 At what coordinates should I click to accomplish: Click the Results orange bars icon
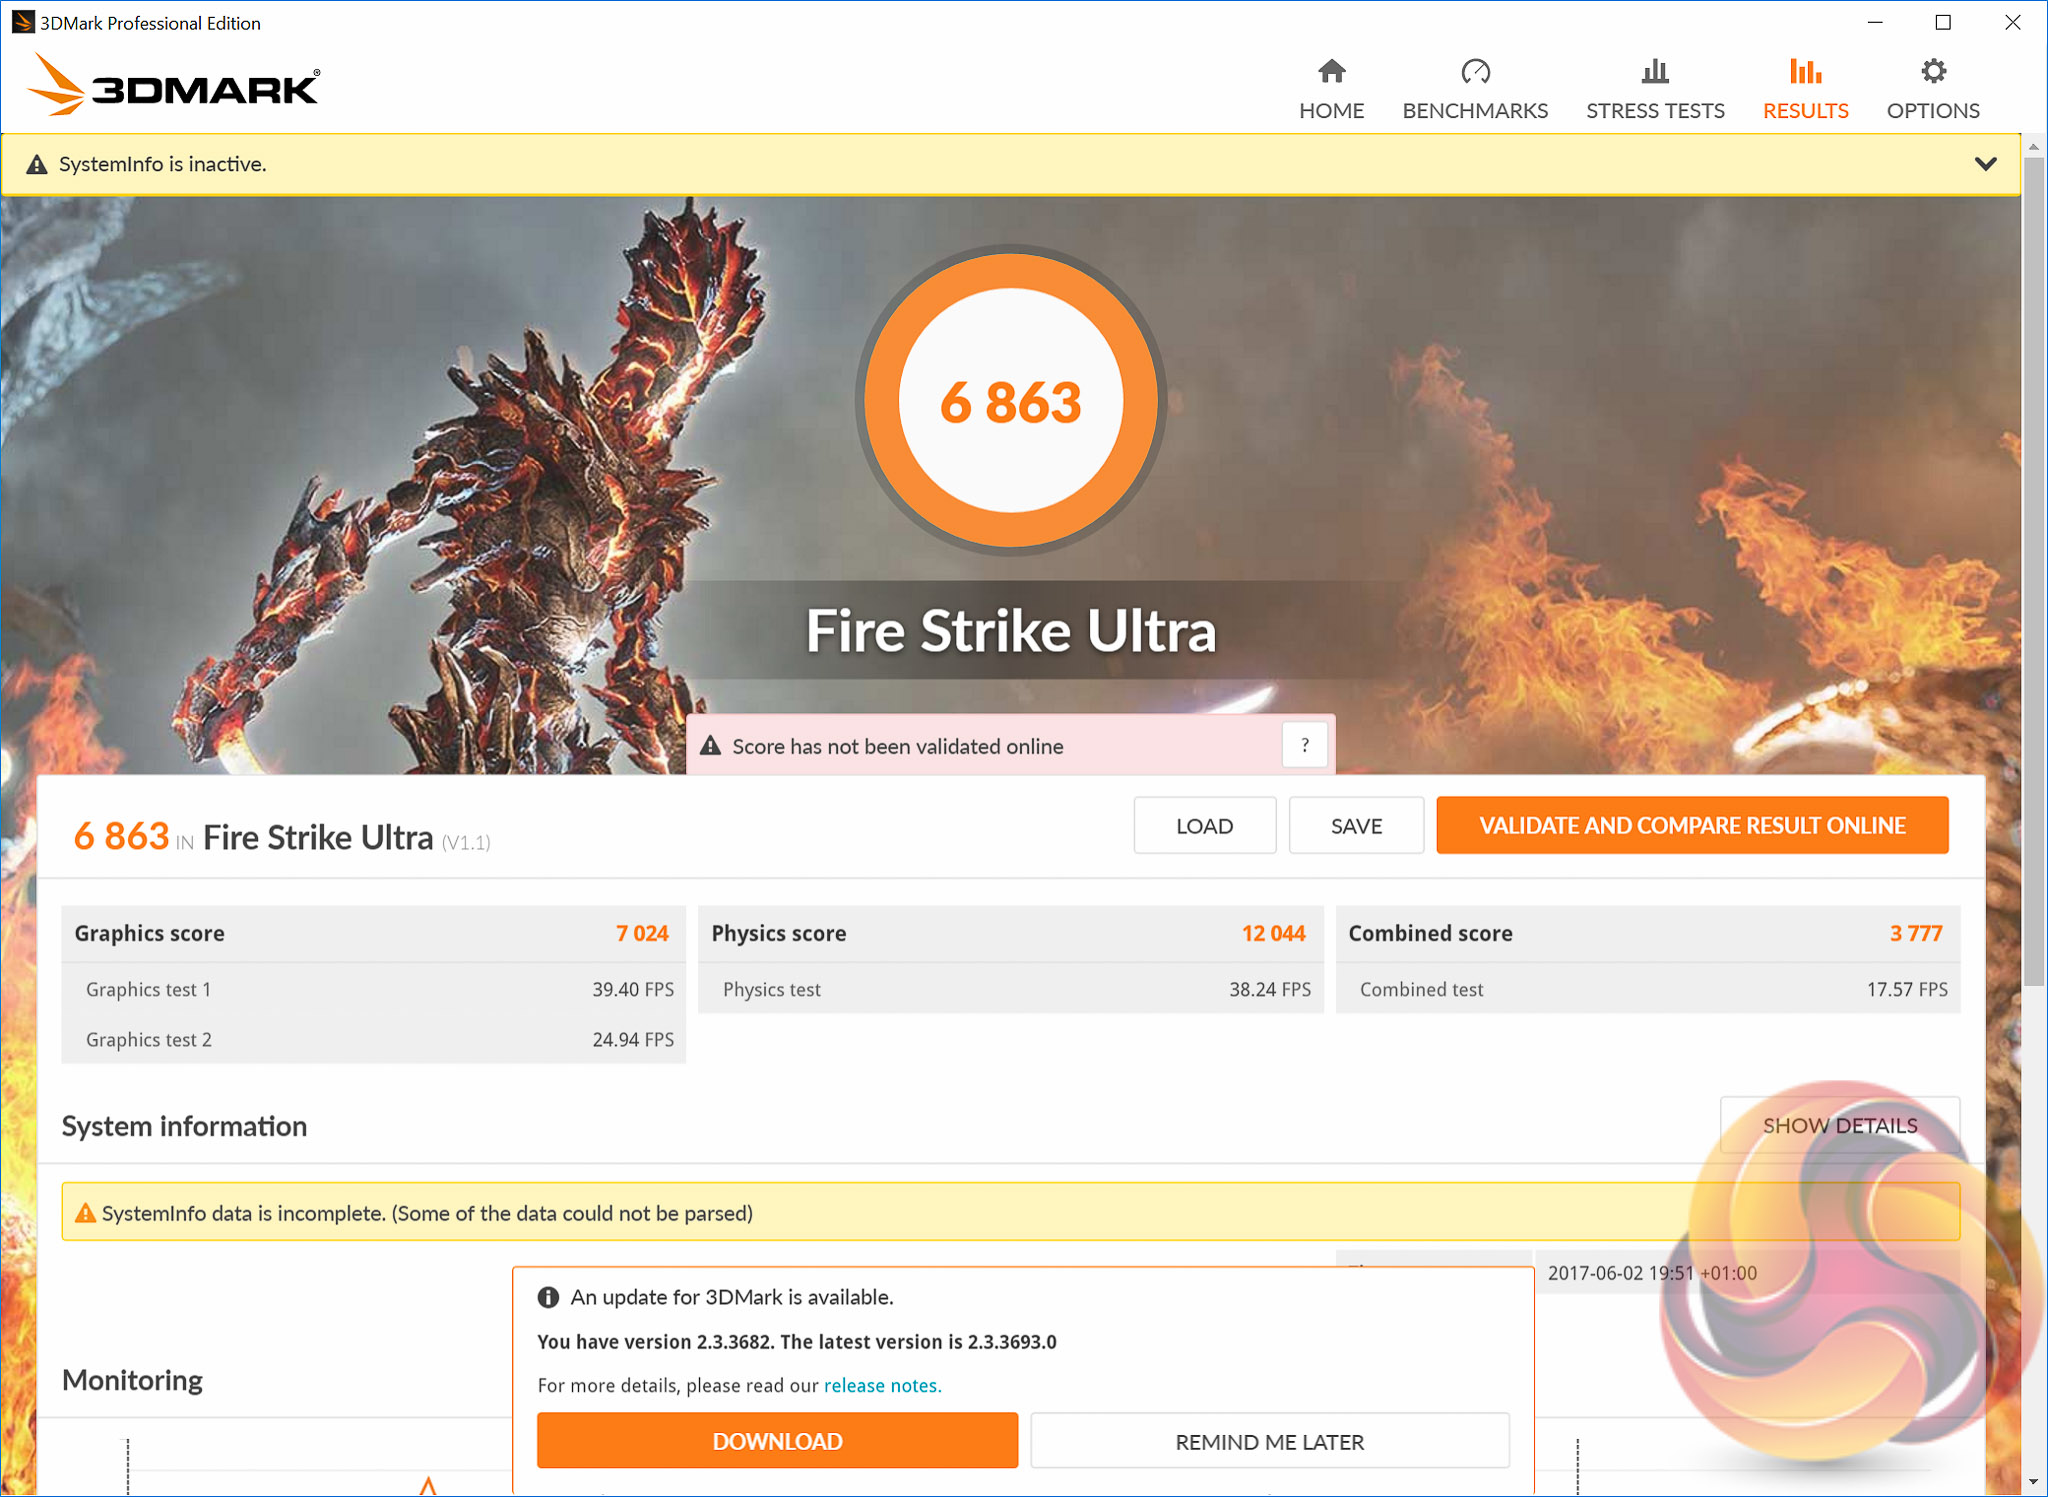[1805, 72]
